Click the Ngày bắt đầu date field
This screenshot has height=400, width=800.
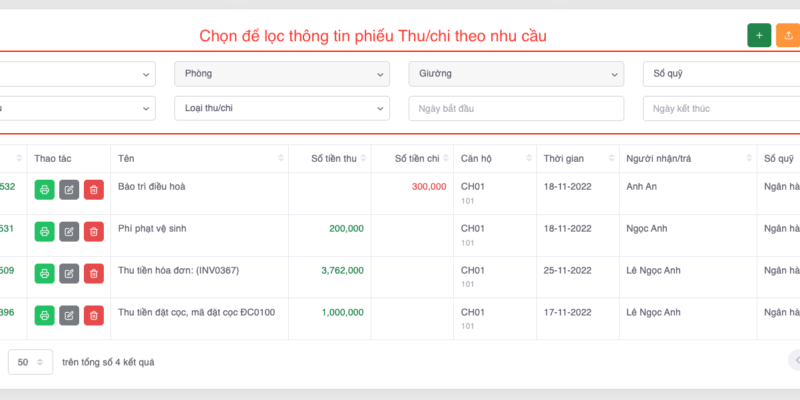515,108
